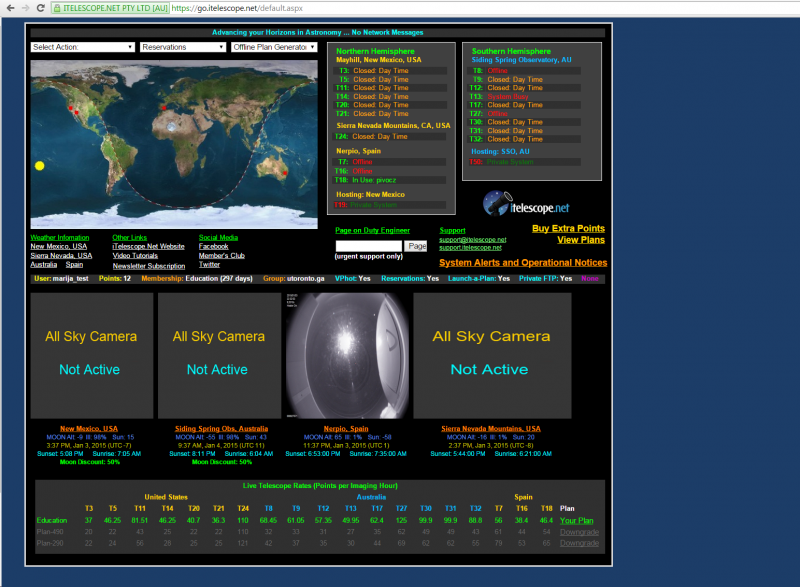Screen dimensions: 800x587
Task: Open Video Tutorials link
Action: tap(135, 256)
